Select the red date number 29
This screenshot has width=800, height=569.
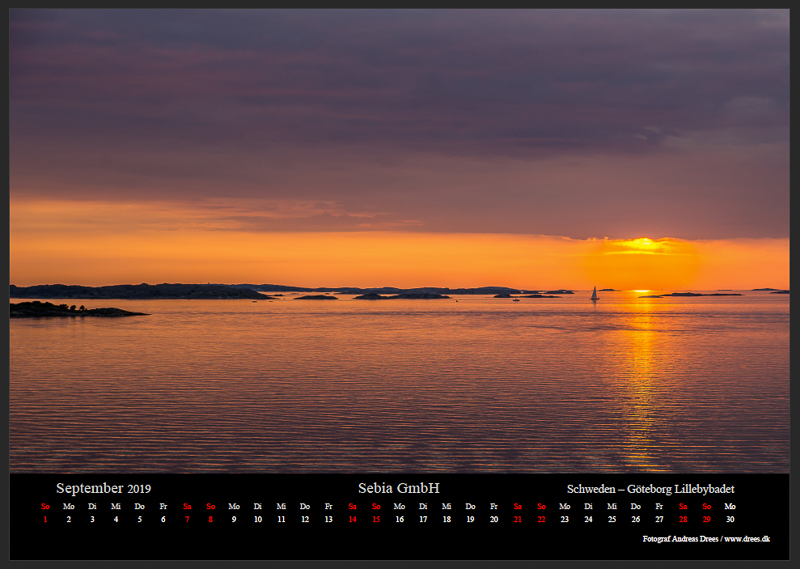pyautogui.click(x=707, y=519)
